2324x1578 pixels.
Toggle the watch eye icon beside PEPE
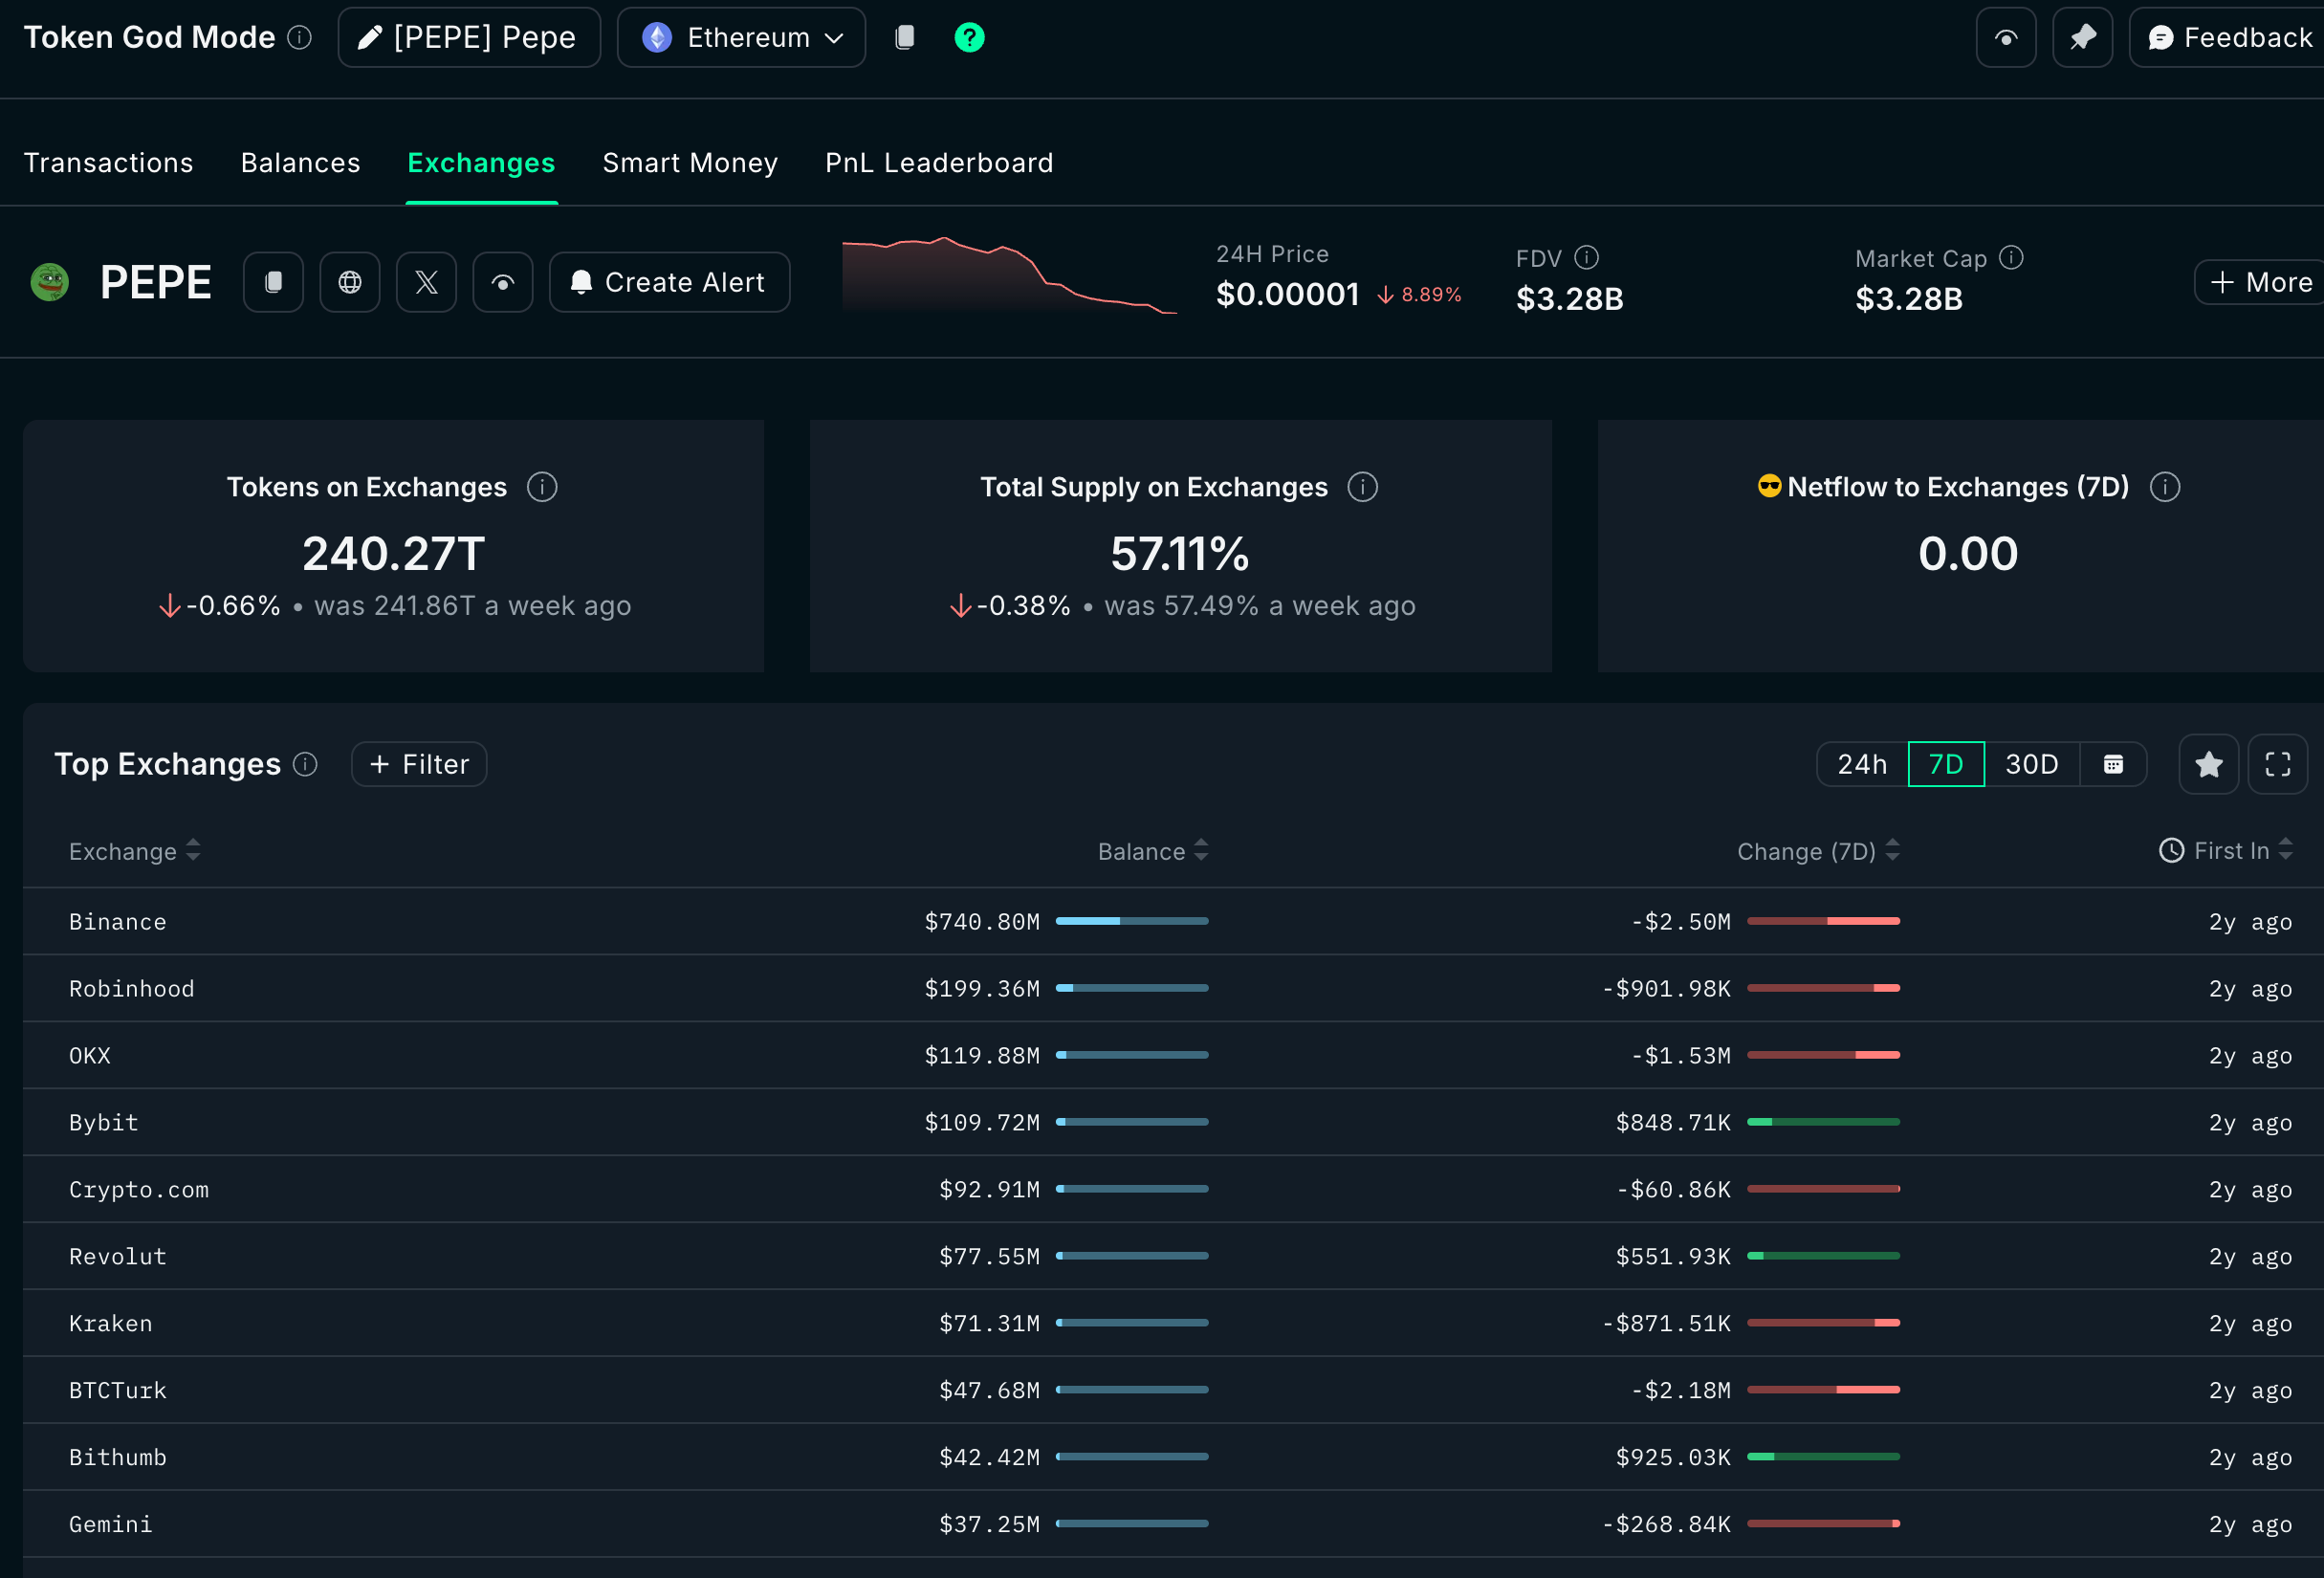[503, 282]
